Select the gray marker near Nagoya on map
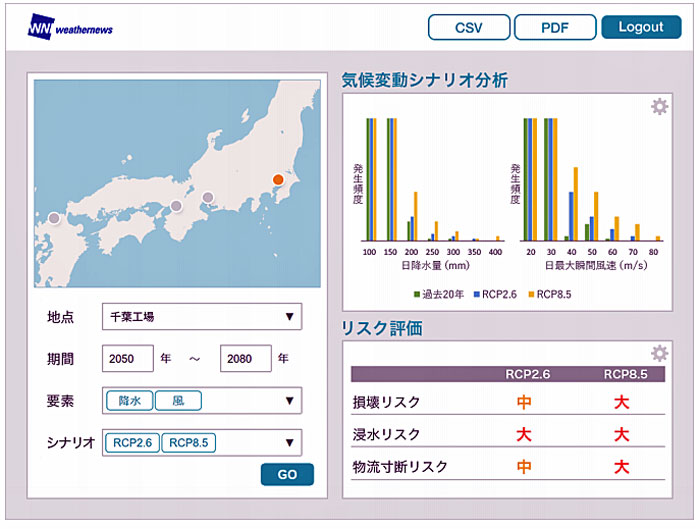 208,197
